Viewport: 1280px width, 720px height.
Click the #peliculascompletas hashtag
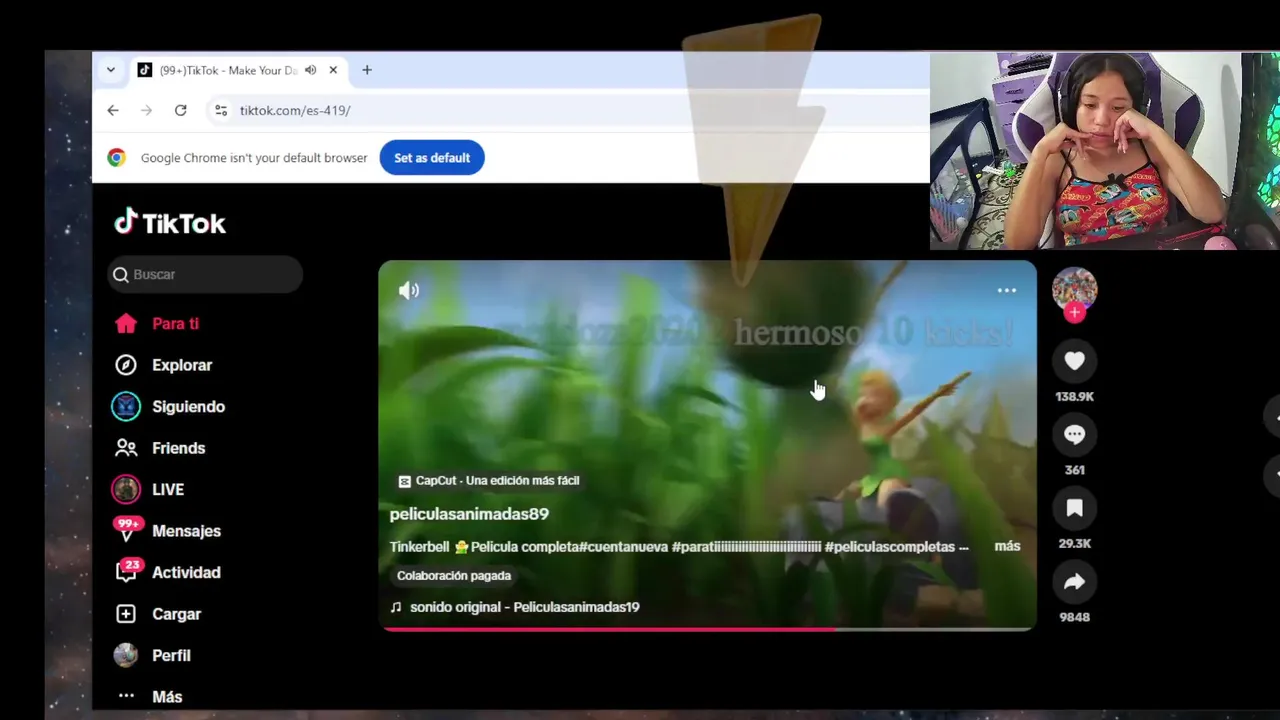[890, 547]
